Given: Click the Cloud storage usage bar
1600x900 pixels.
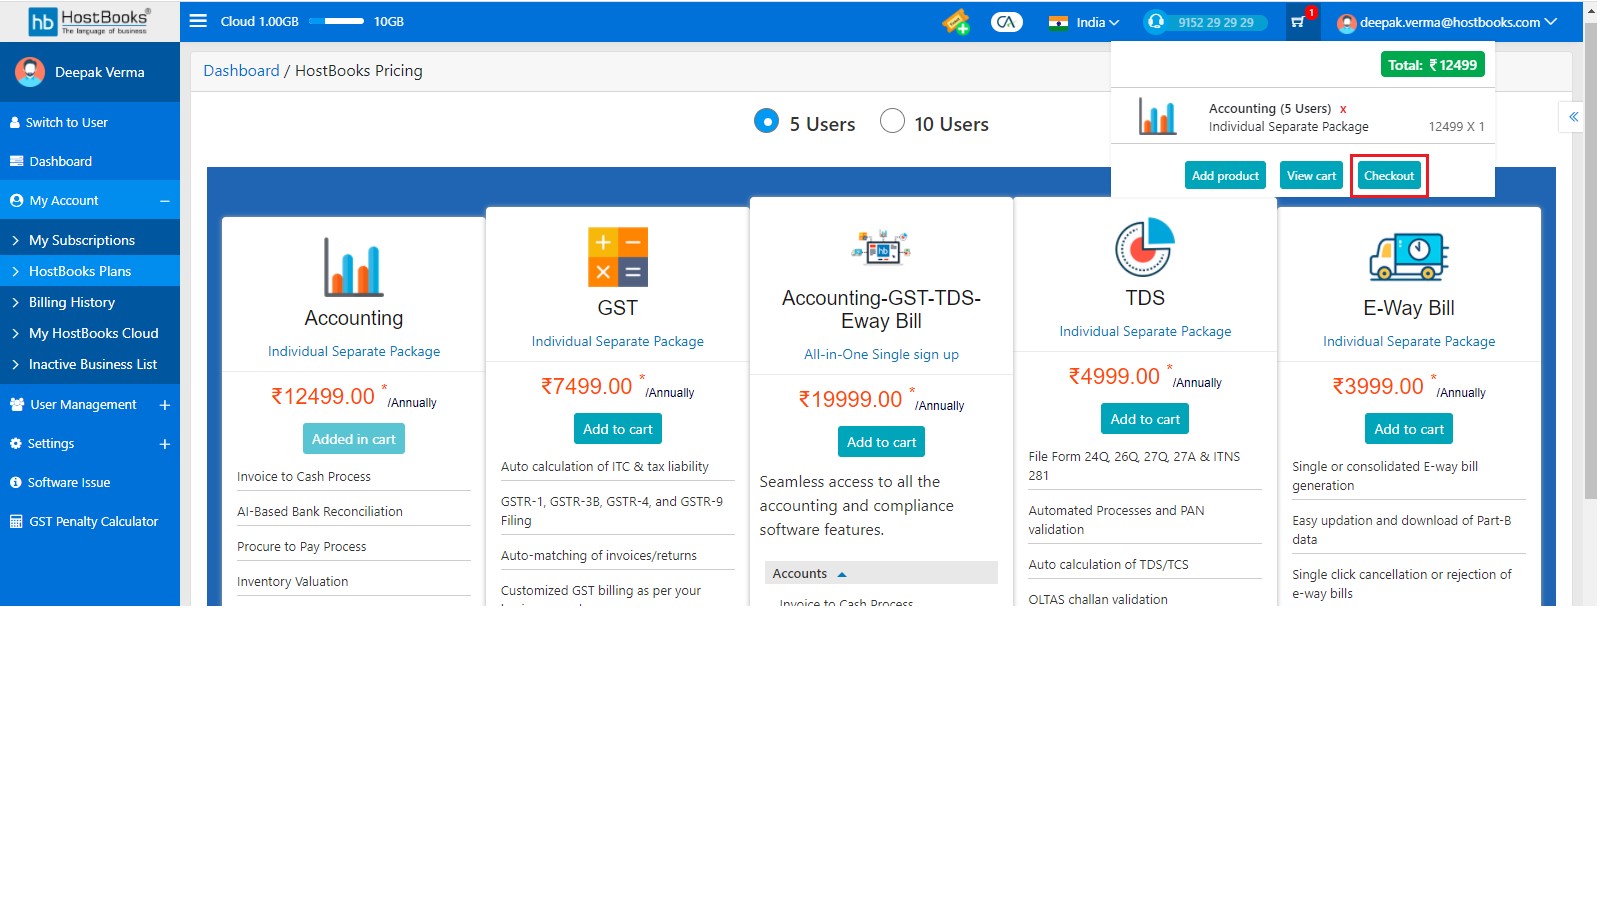Looking at the screenshot, I should coord(336,21).
